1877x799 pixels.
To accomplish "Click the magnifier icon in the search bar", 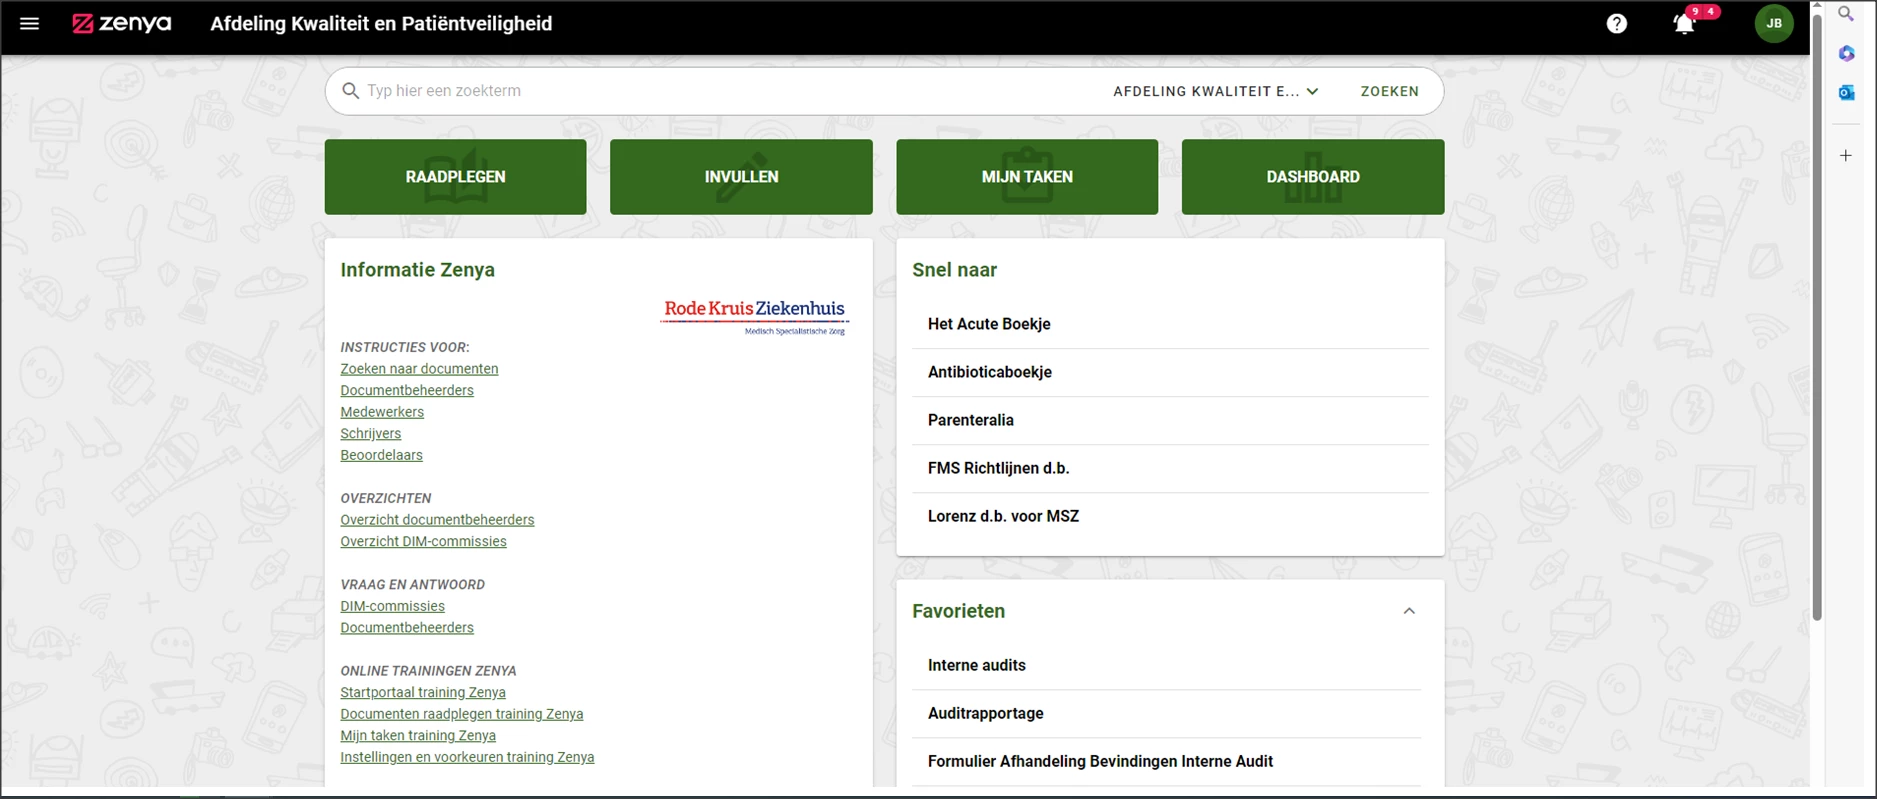I will 350,91.
